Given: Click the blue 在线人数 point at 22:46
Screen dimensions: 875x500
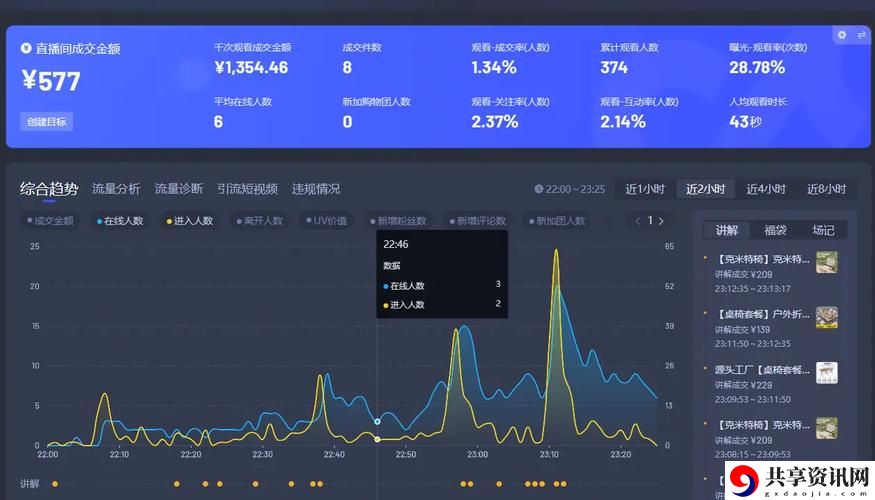Looking at the screenshot, I should [x=377, y=421].
